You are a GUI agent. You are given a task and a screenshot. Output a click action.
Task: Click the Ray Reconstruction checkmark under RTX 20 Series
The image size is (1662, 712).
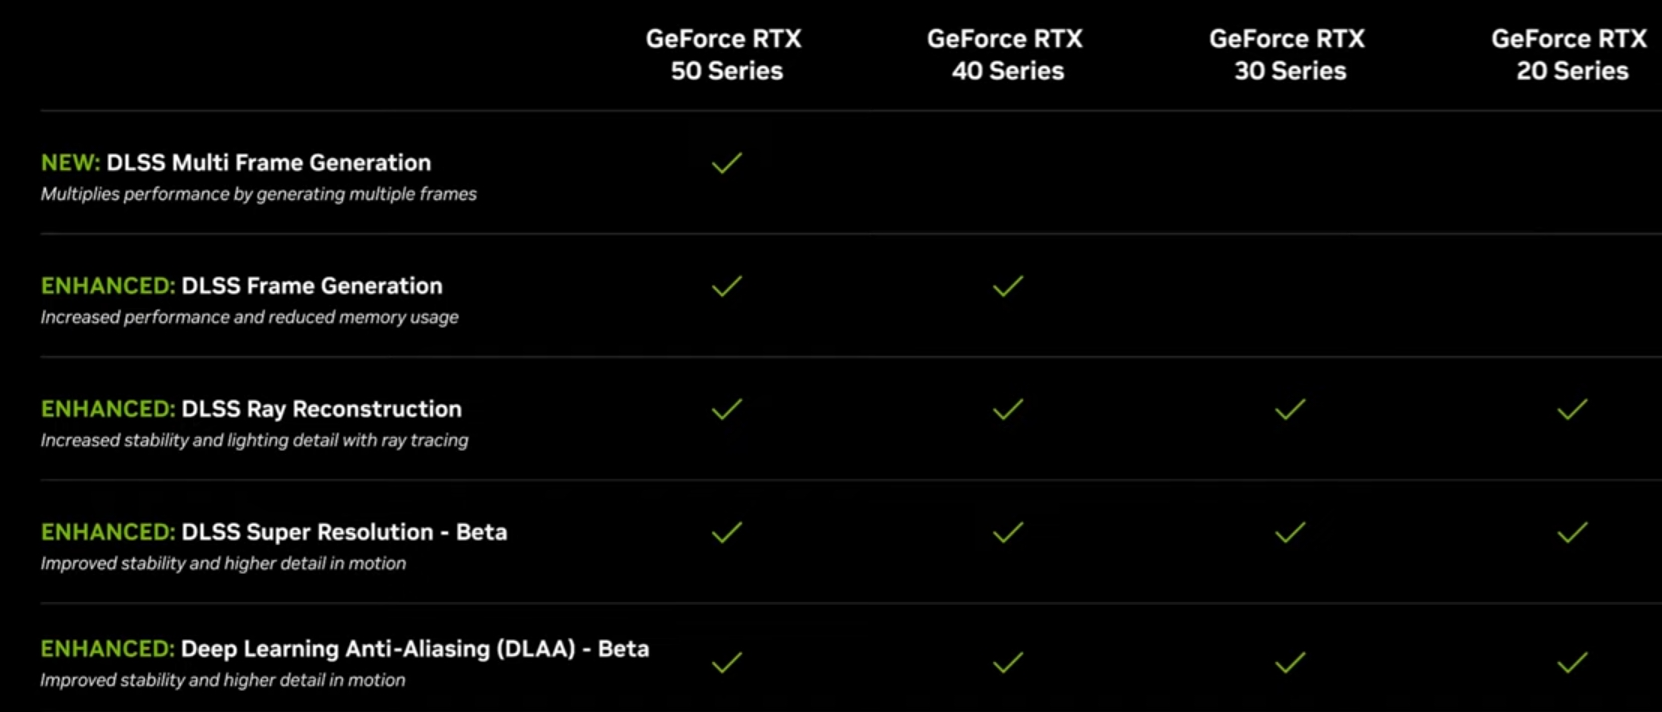point(1572,409)
